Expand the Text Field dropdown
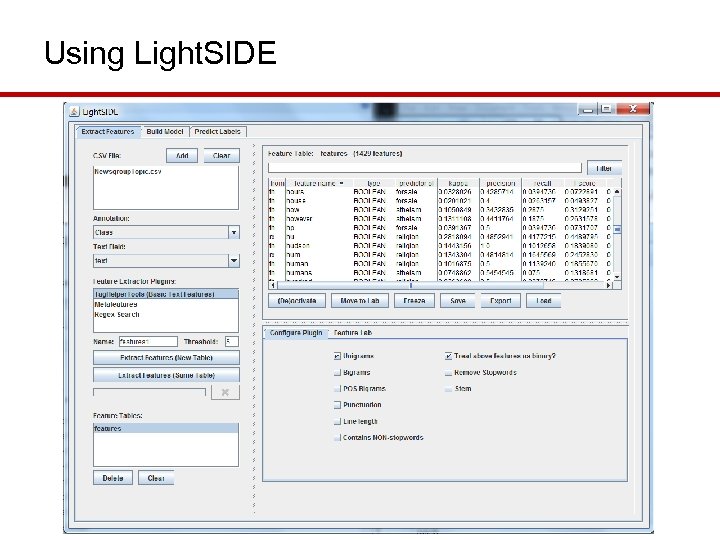 [234, 260]
